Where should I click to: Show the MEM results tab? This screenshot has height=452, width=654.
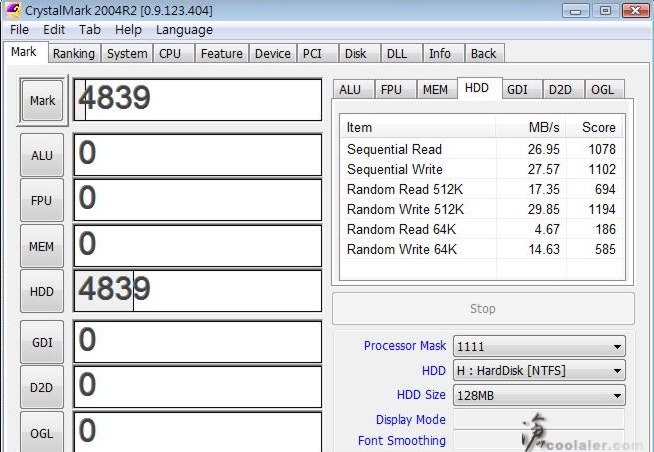pos(435,89)
